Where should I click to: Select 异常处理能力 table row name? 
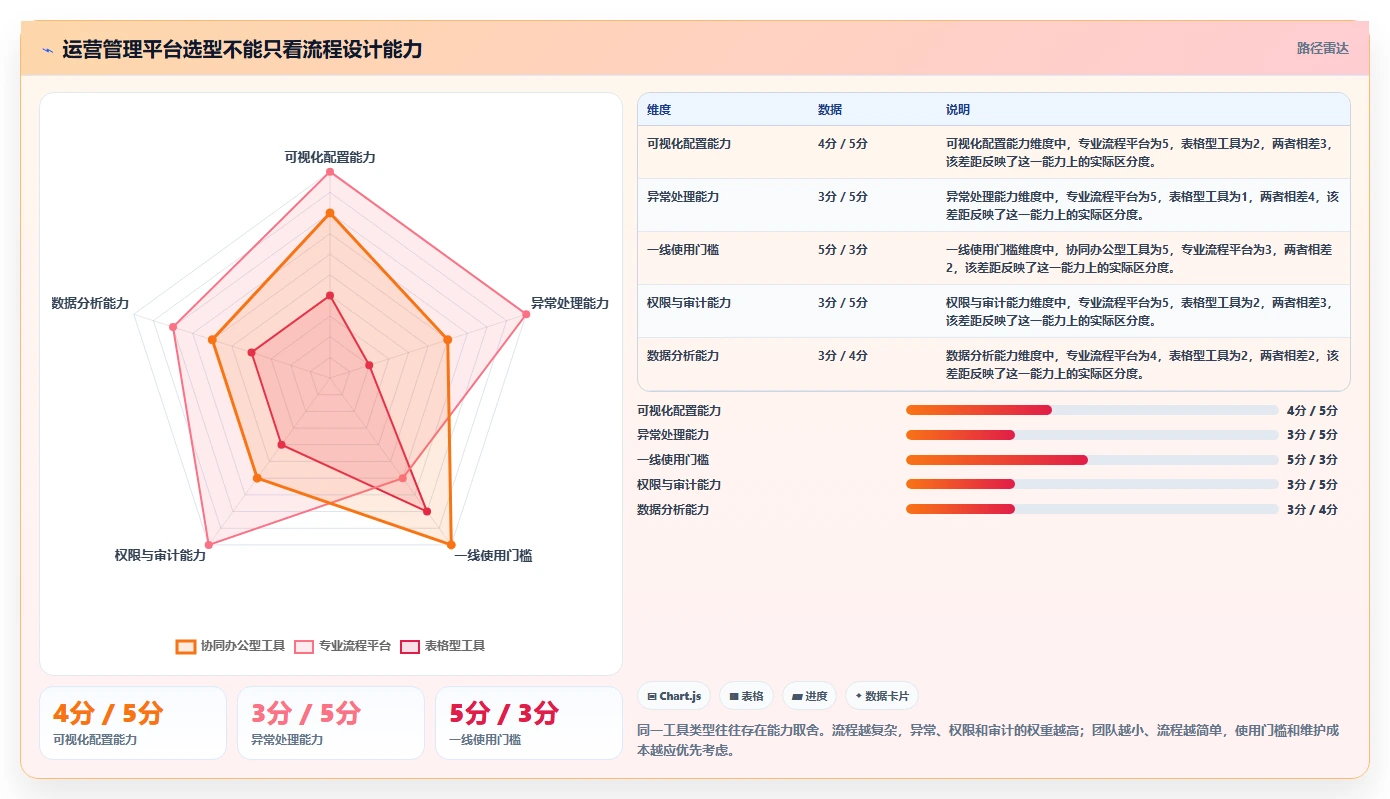point(683,197)
